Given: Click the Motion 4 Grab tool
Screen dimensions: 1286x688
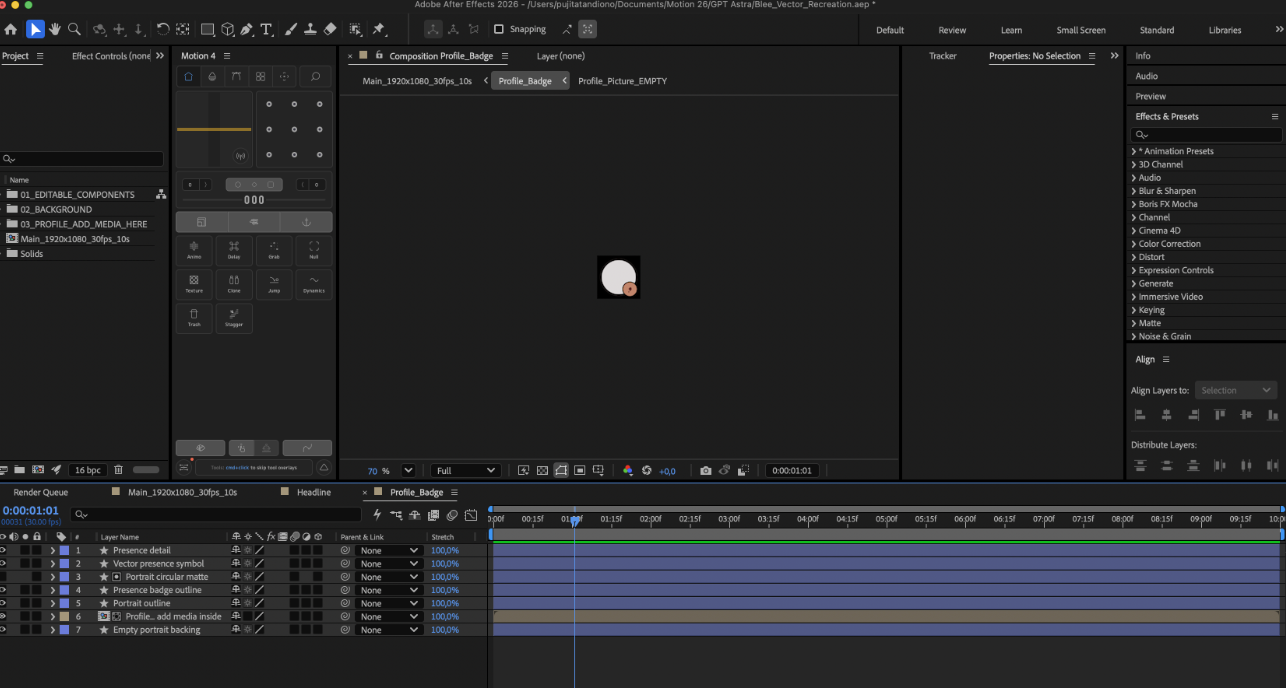Looking at the screenshot, I should (x=274, y=250).
